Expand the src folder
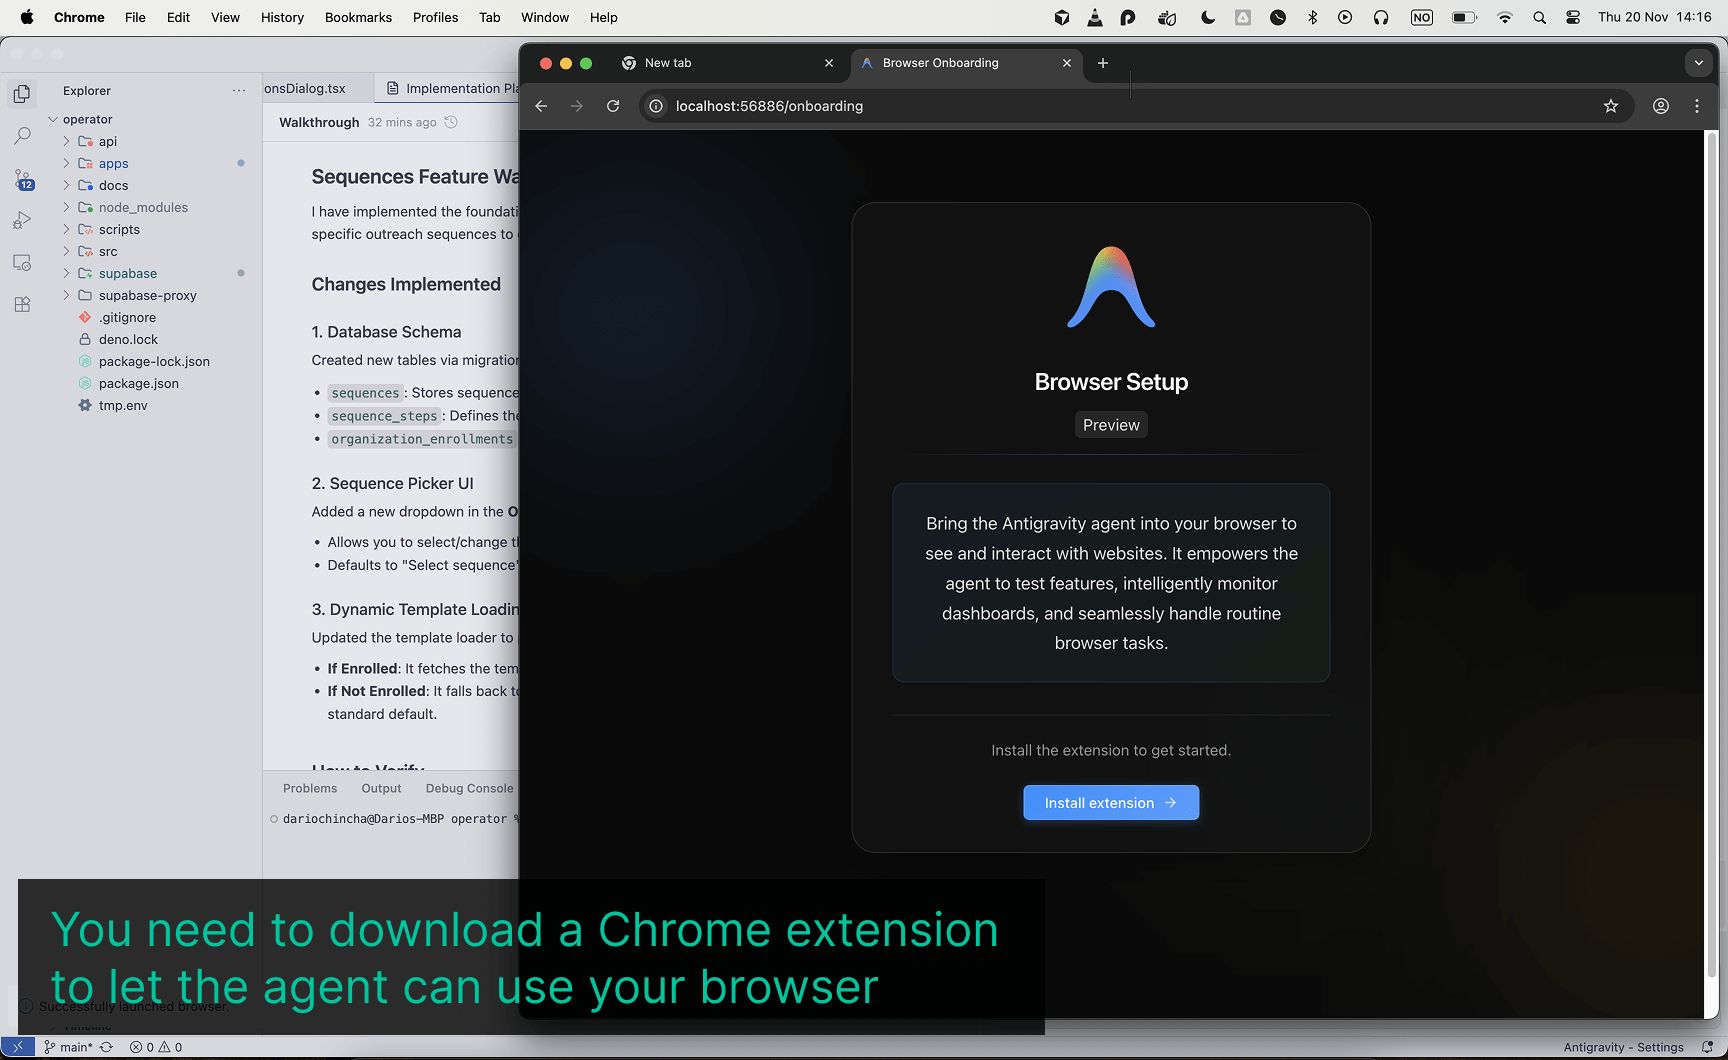 tap(67, 251)
